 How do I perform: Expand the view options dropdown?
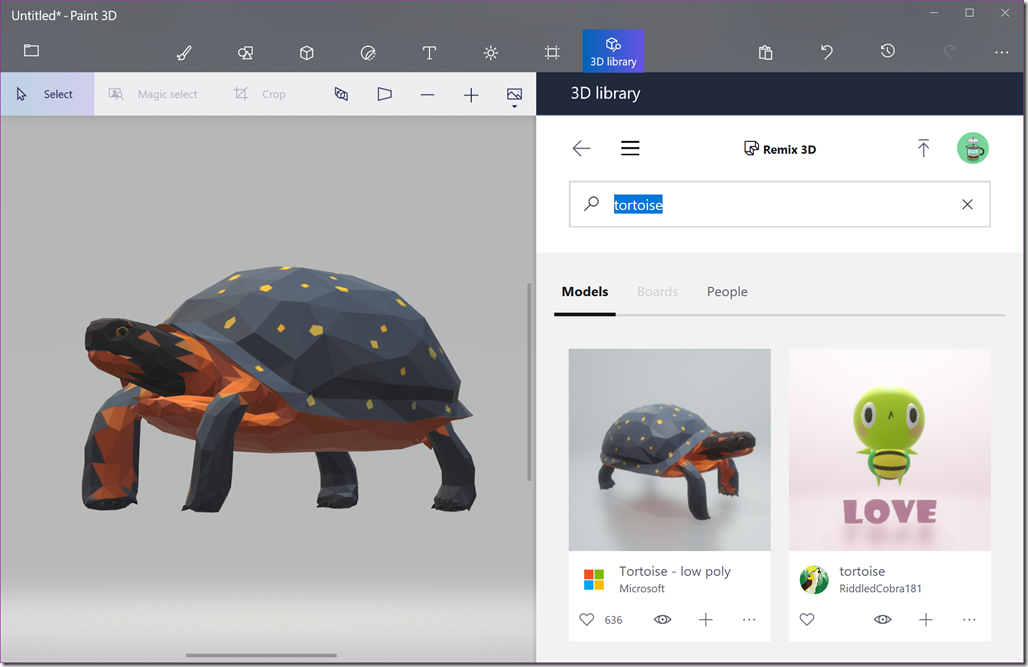point(515,96)
